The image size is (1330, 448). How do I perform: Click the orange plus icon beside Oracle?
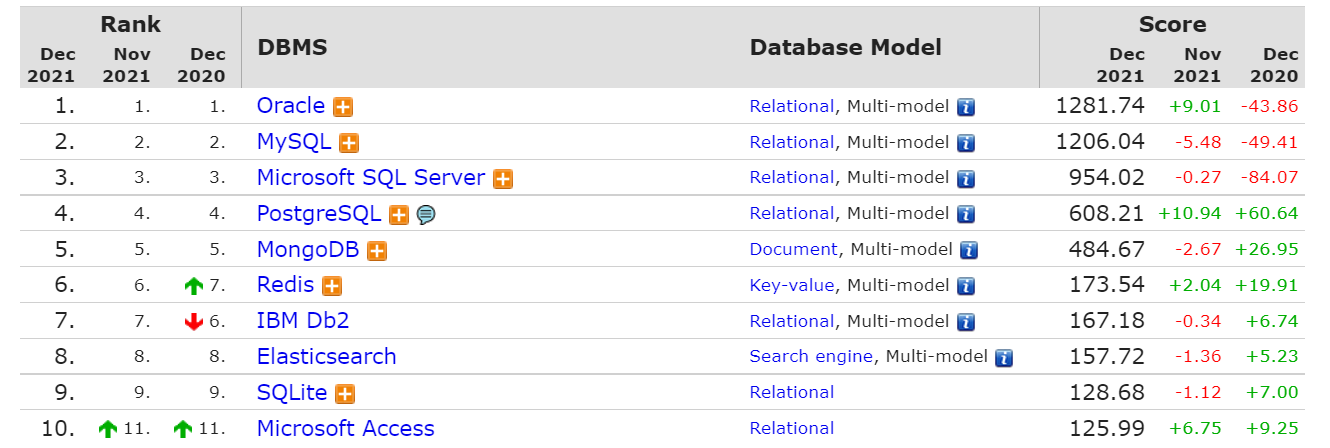point(343,107)
